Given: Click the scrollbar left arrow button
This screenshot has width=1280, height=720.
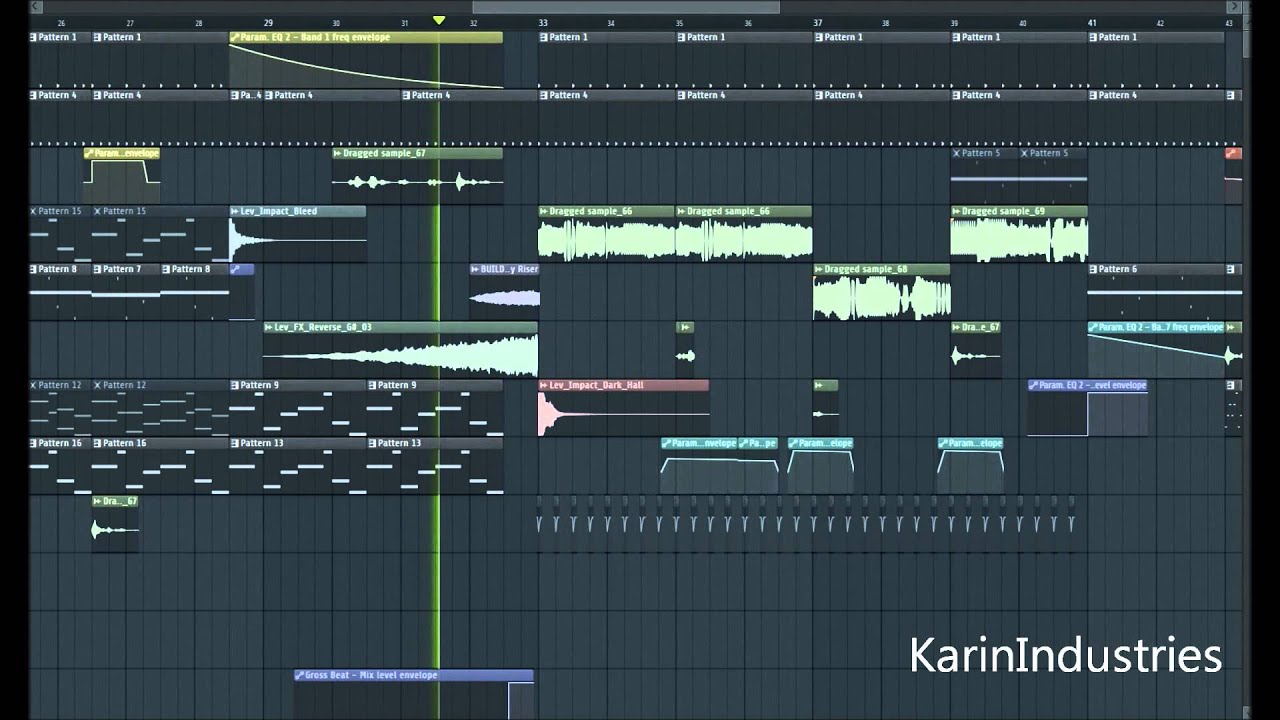Looking at the screenshot, I should 36,7.
